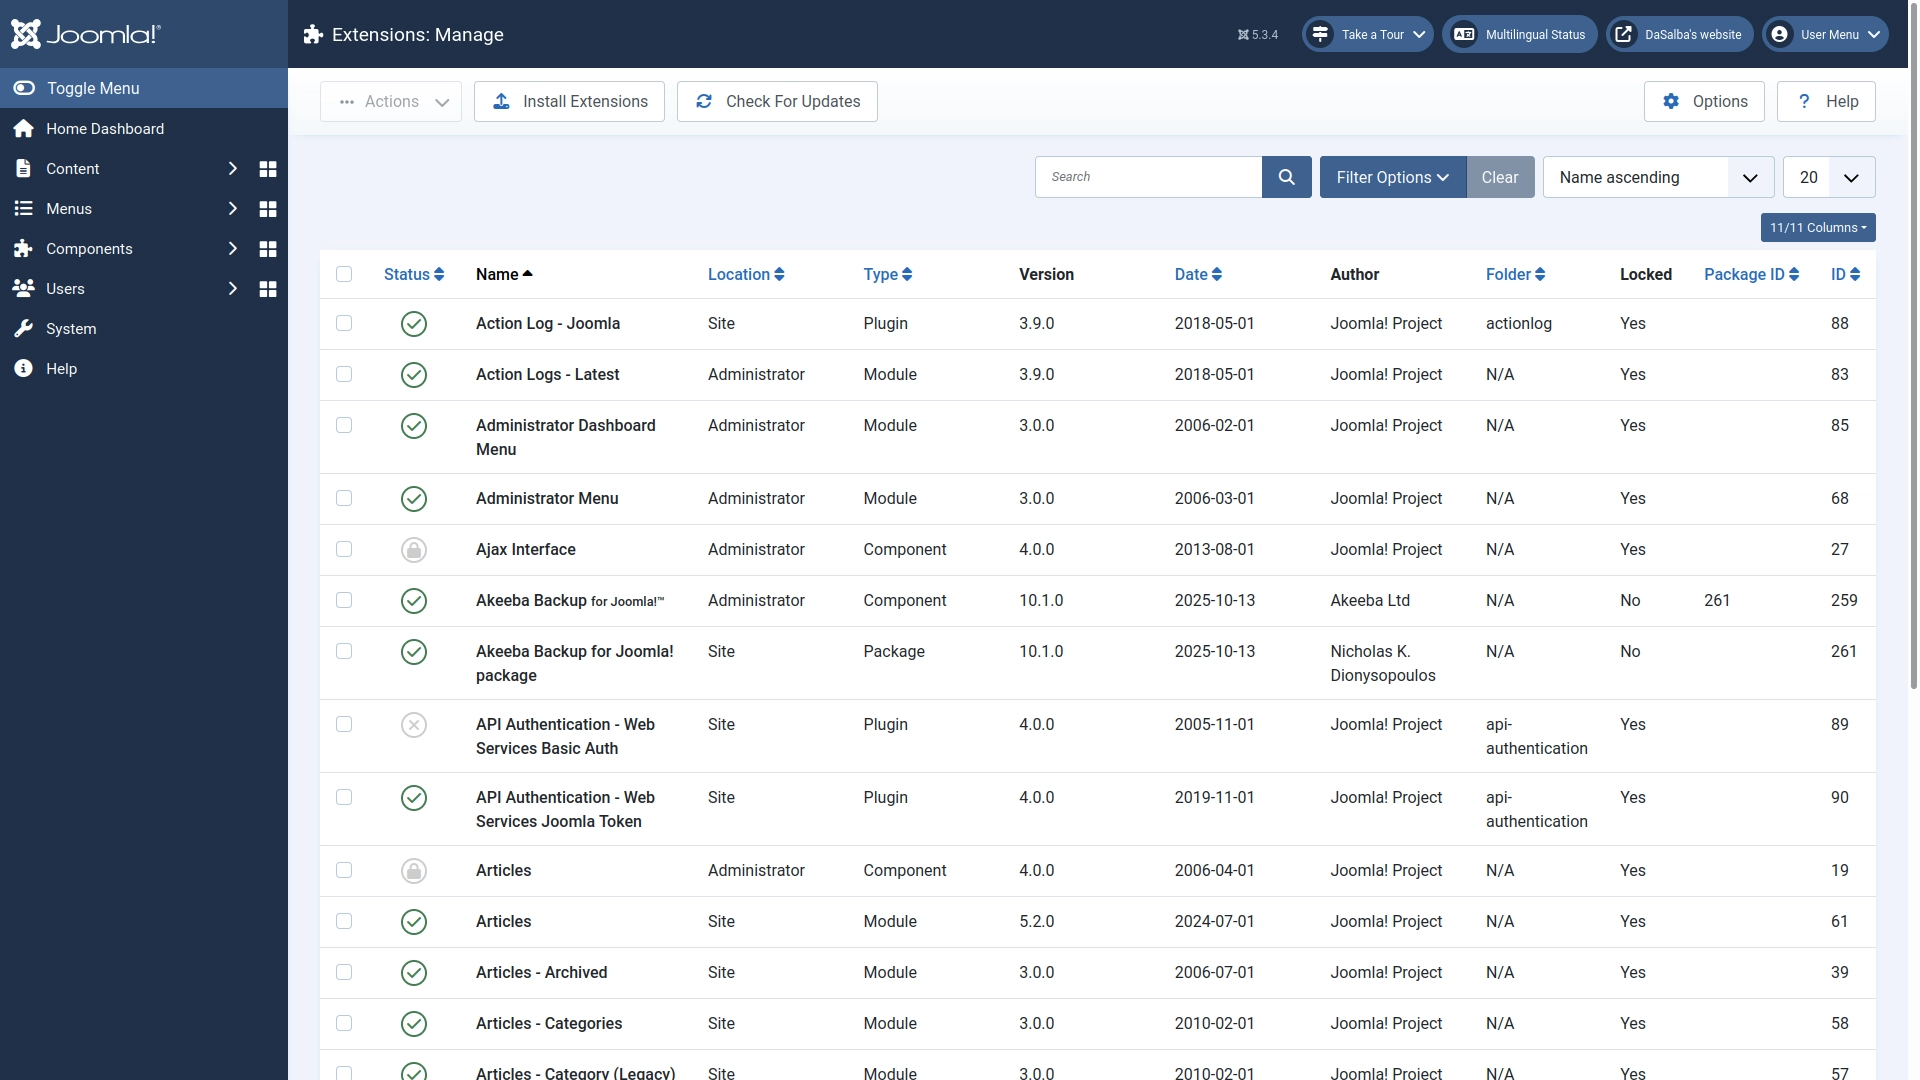Image resolution: width=1920 pixels, height=1080 pixels.
Task: Click the search magnifier icon
Action: [1287, 177]
